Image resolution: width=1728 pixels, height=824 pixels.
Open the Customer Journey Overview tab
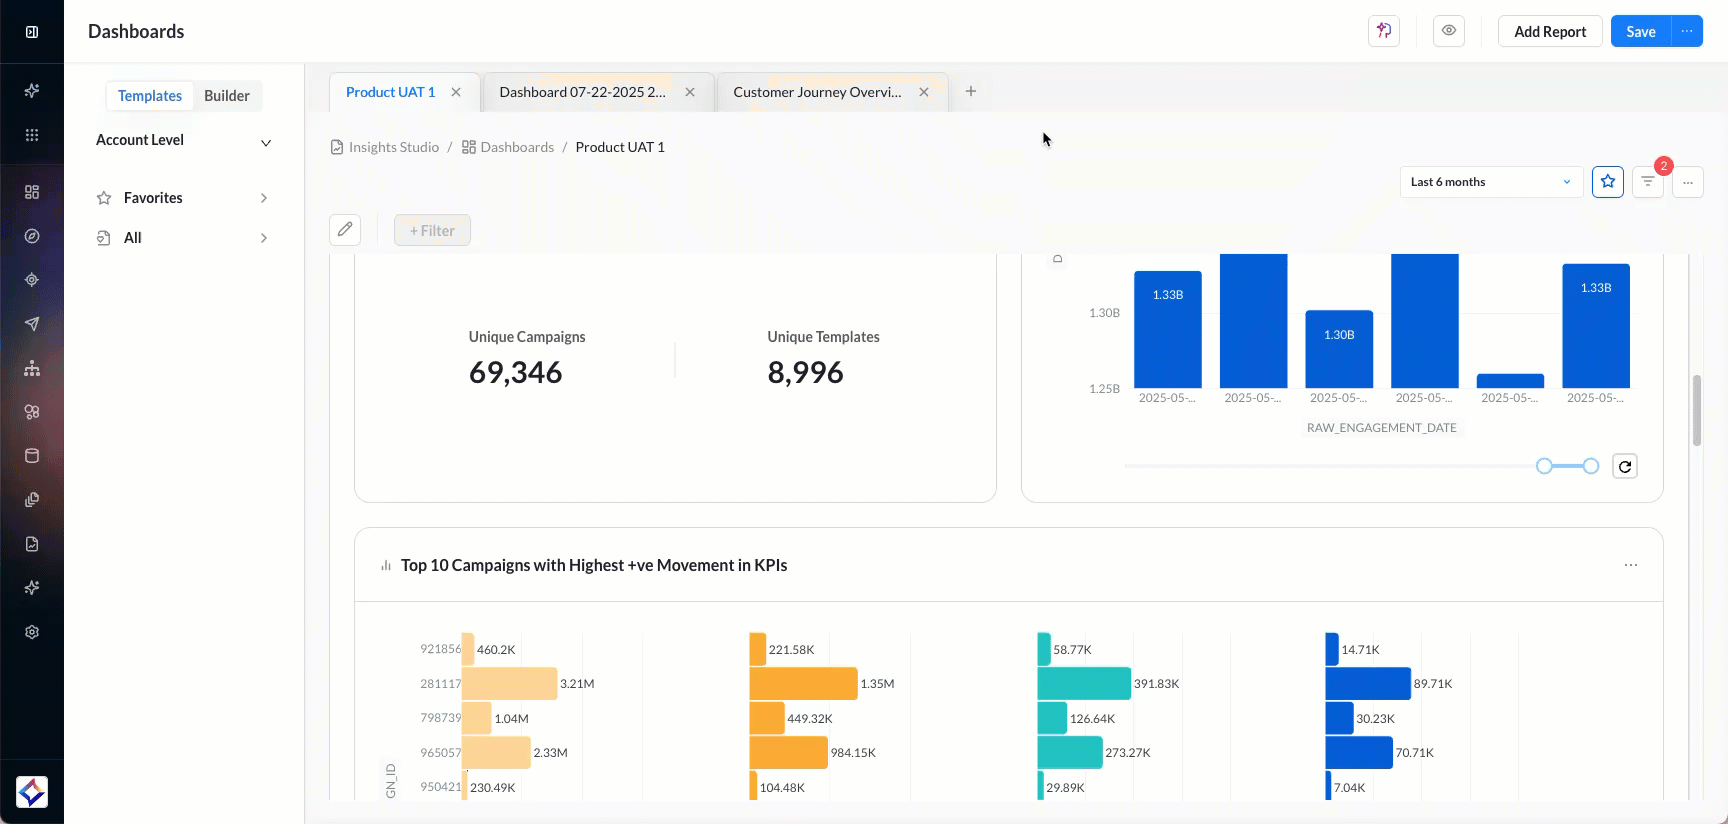817,92
